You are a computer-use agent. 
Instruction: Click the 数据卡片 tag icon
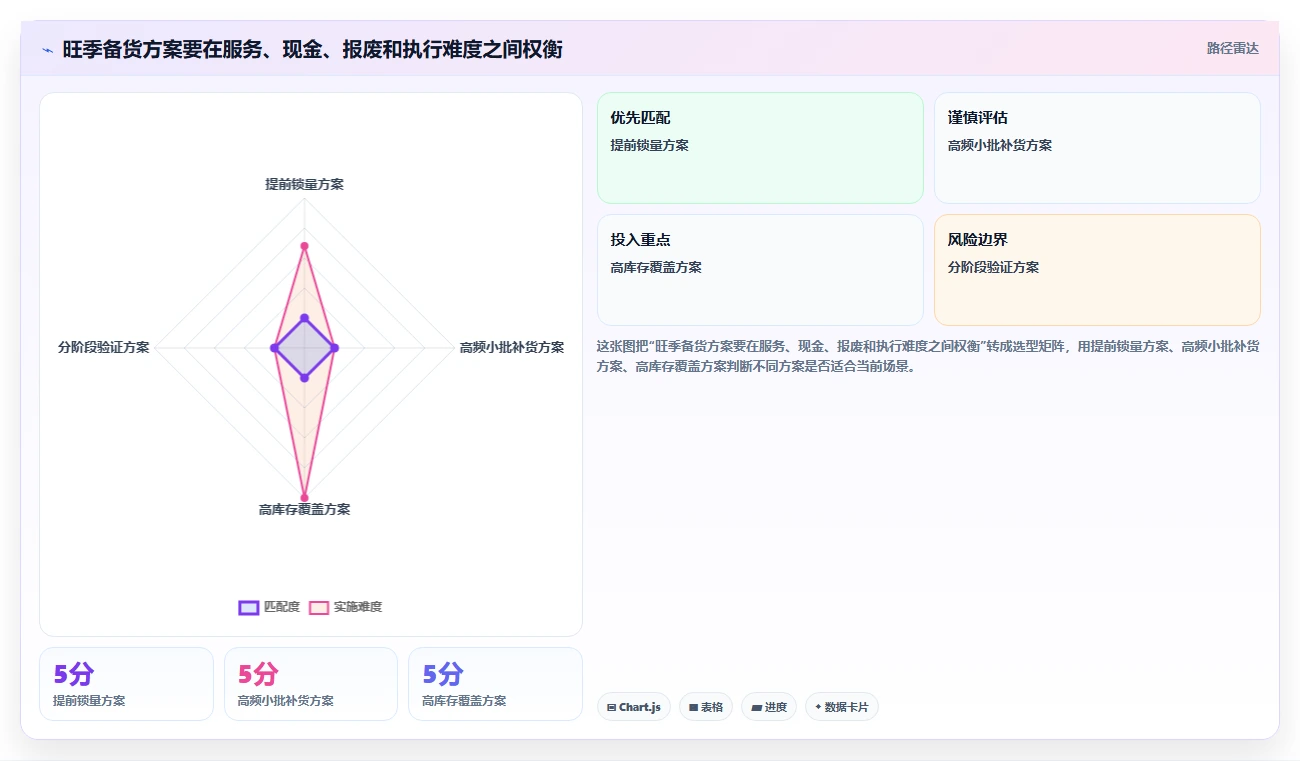818,707
